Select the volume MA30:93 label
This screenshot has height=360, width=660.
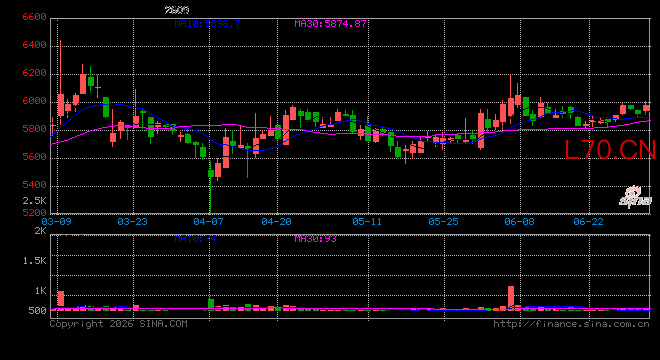(x=315, y=239)
